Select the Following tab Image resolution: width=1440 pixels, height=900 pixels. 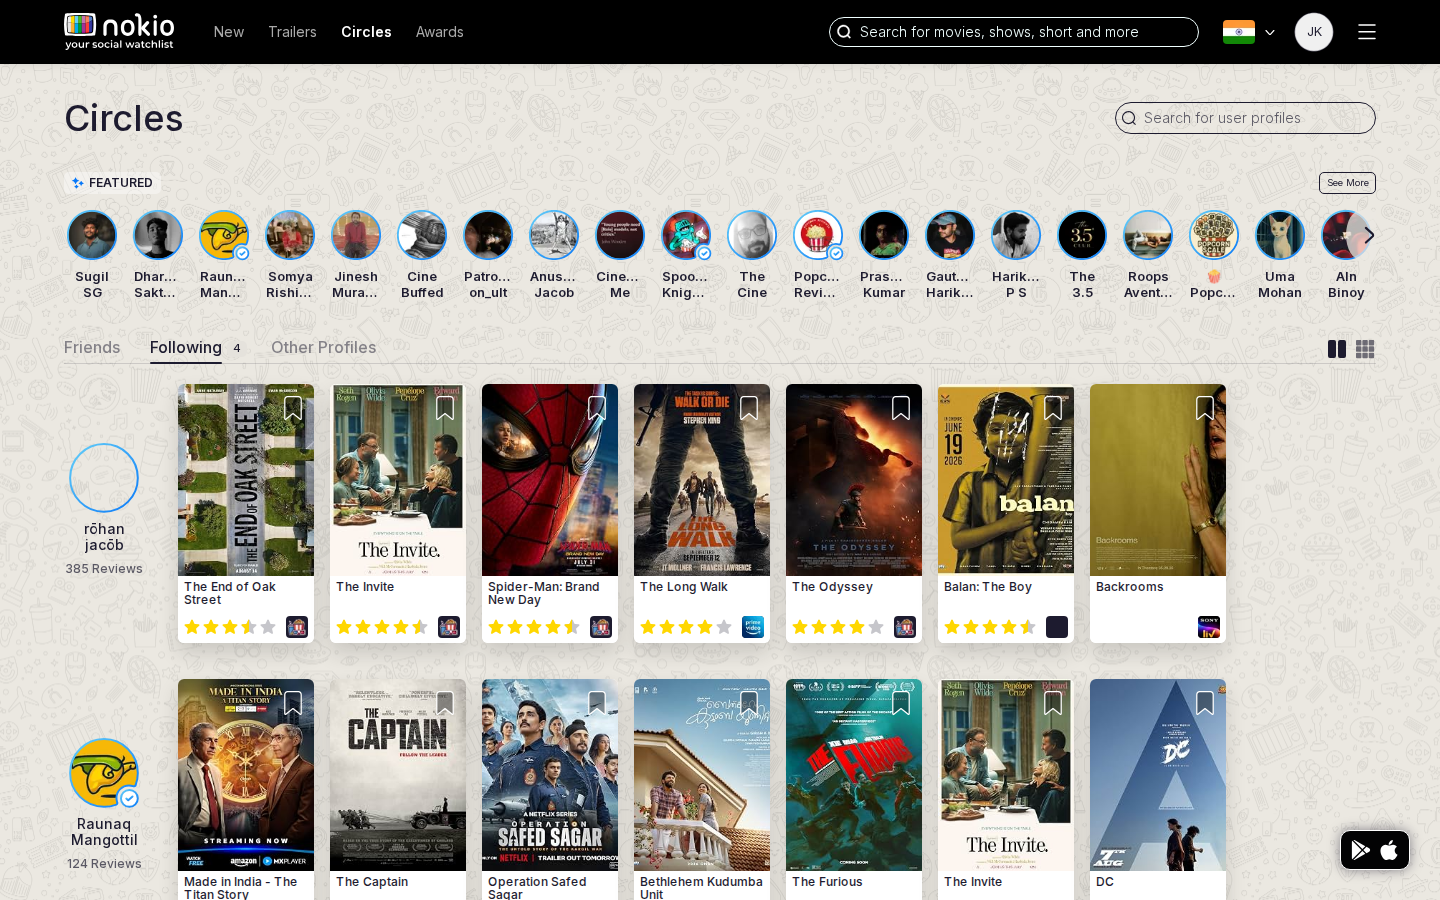click(186, 347)
